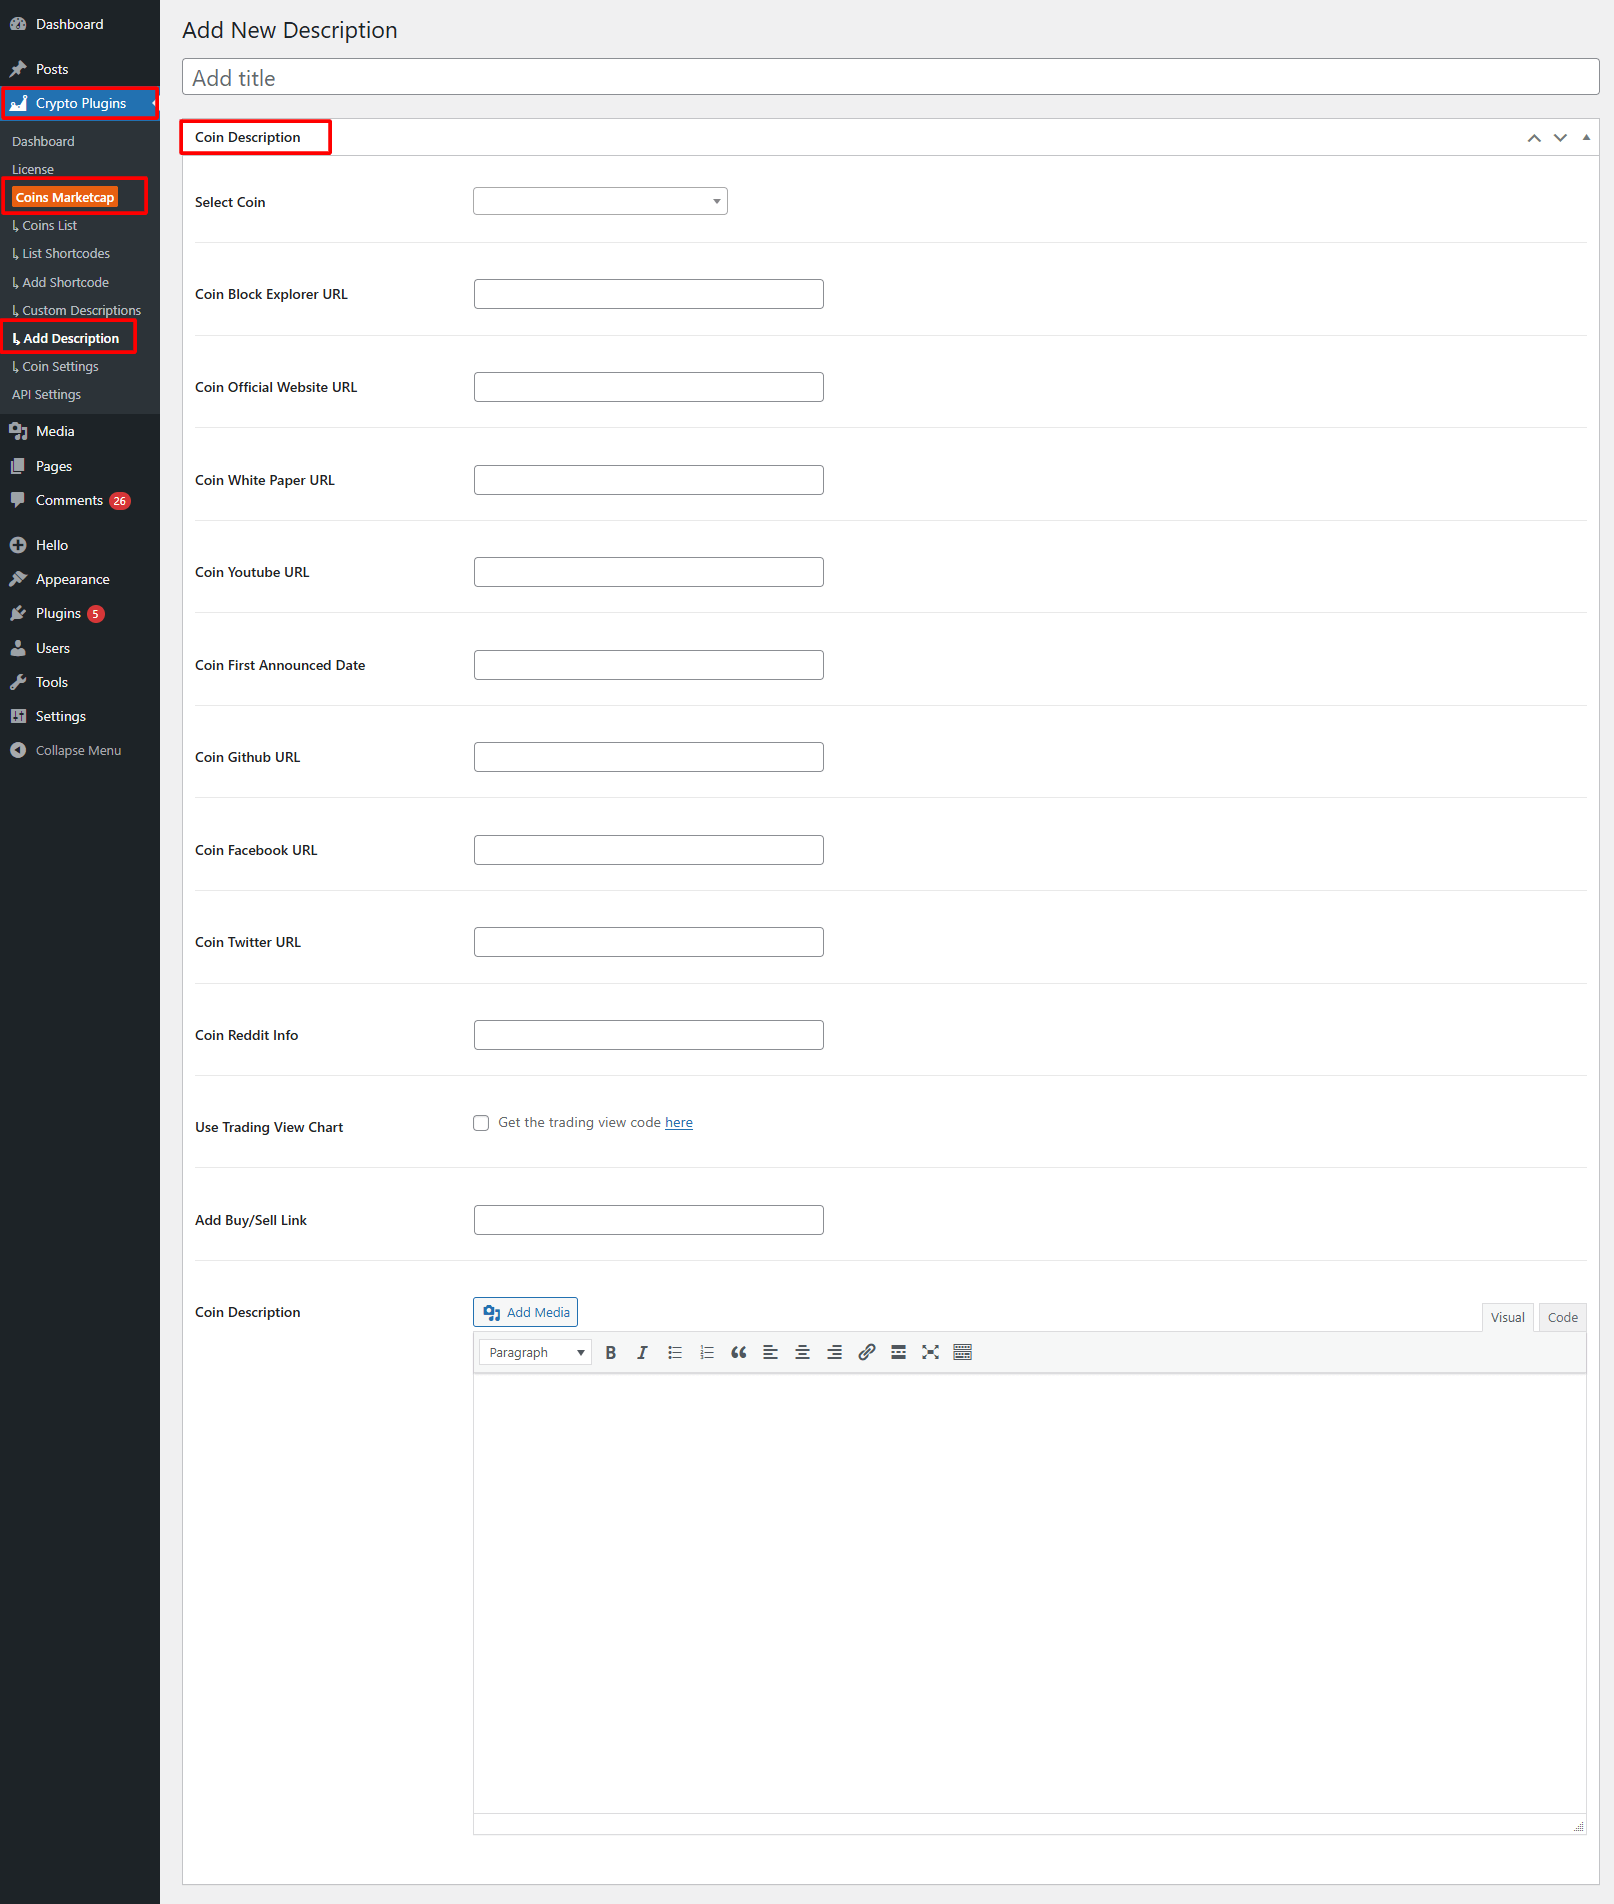This screenshot has height=1904, width=1614.
Task: Open the Paragraph format dropdown
Action: pyautogui.click(x=536, y=1352)
